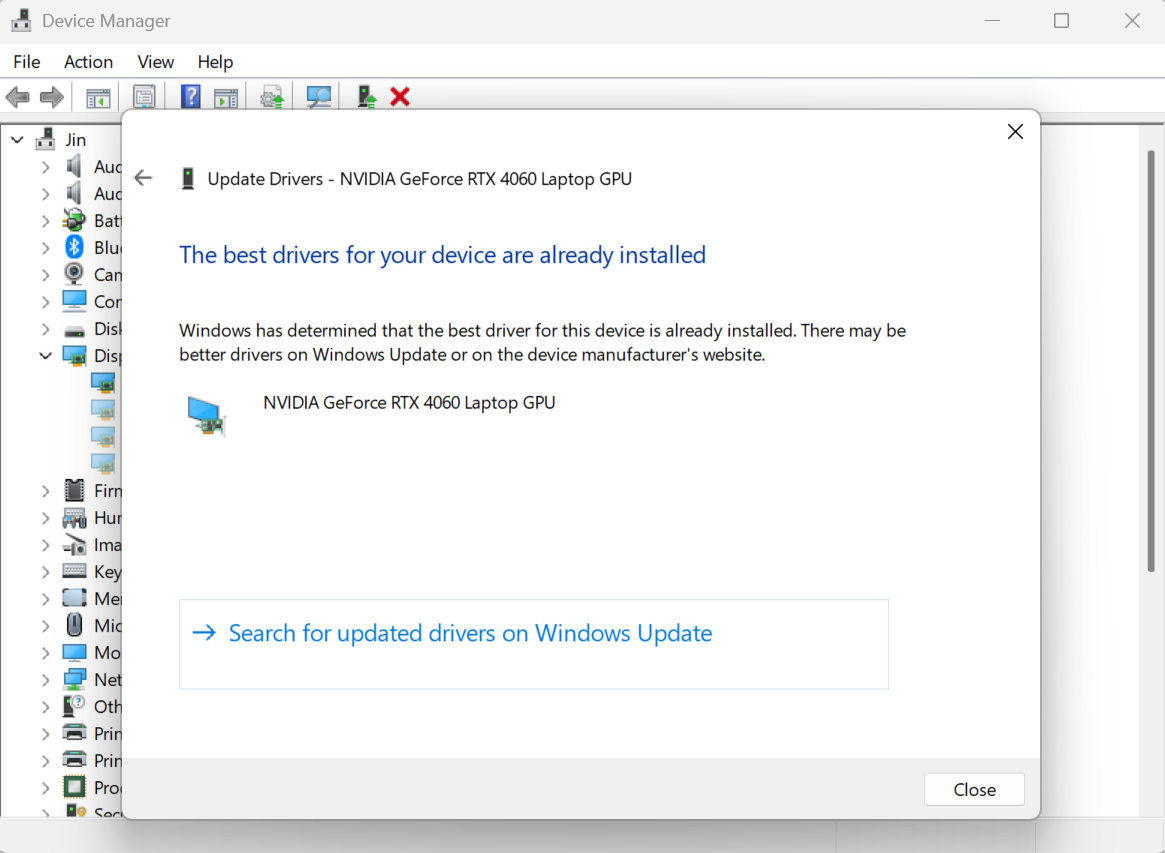Click the Forward arrow in Device Manager toolbar
The height and width of the screenshot is (853, 1165).
[51, 97]
